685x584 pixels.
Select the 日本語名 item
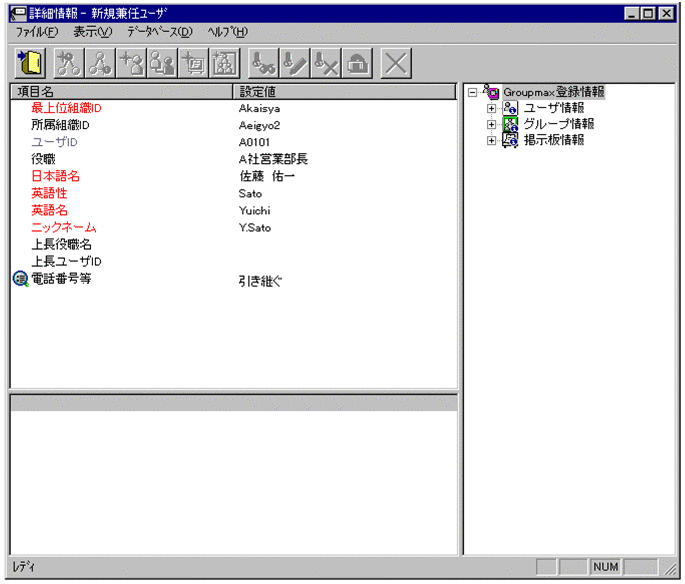pos(55,176)
